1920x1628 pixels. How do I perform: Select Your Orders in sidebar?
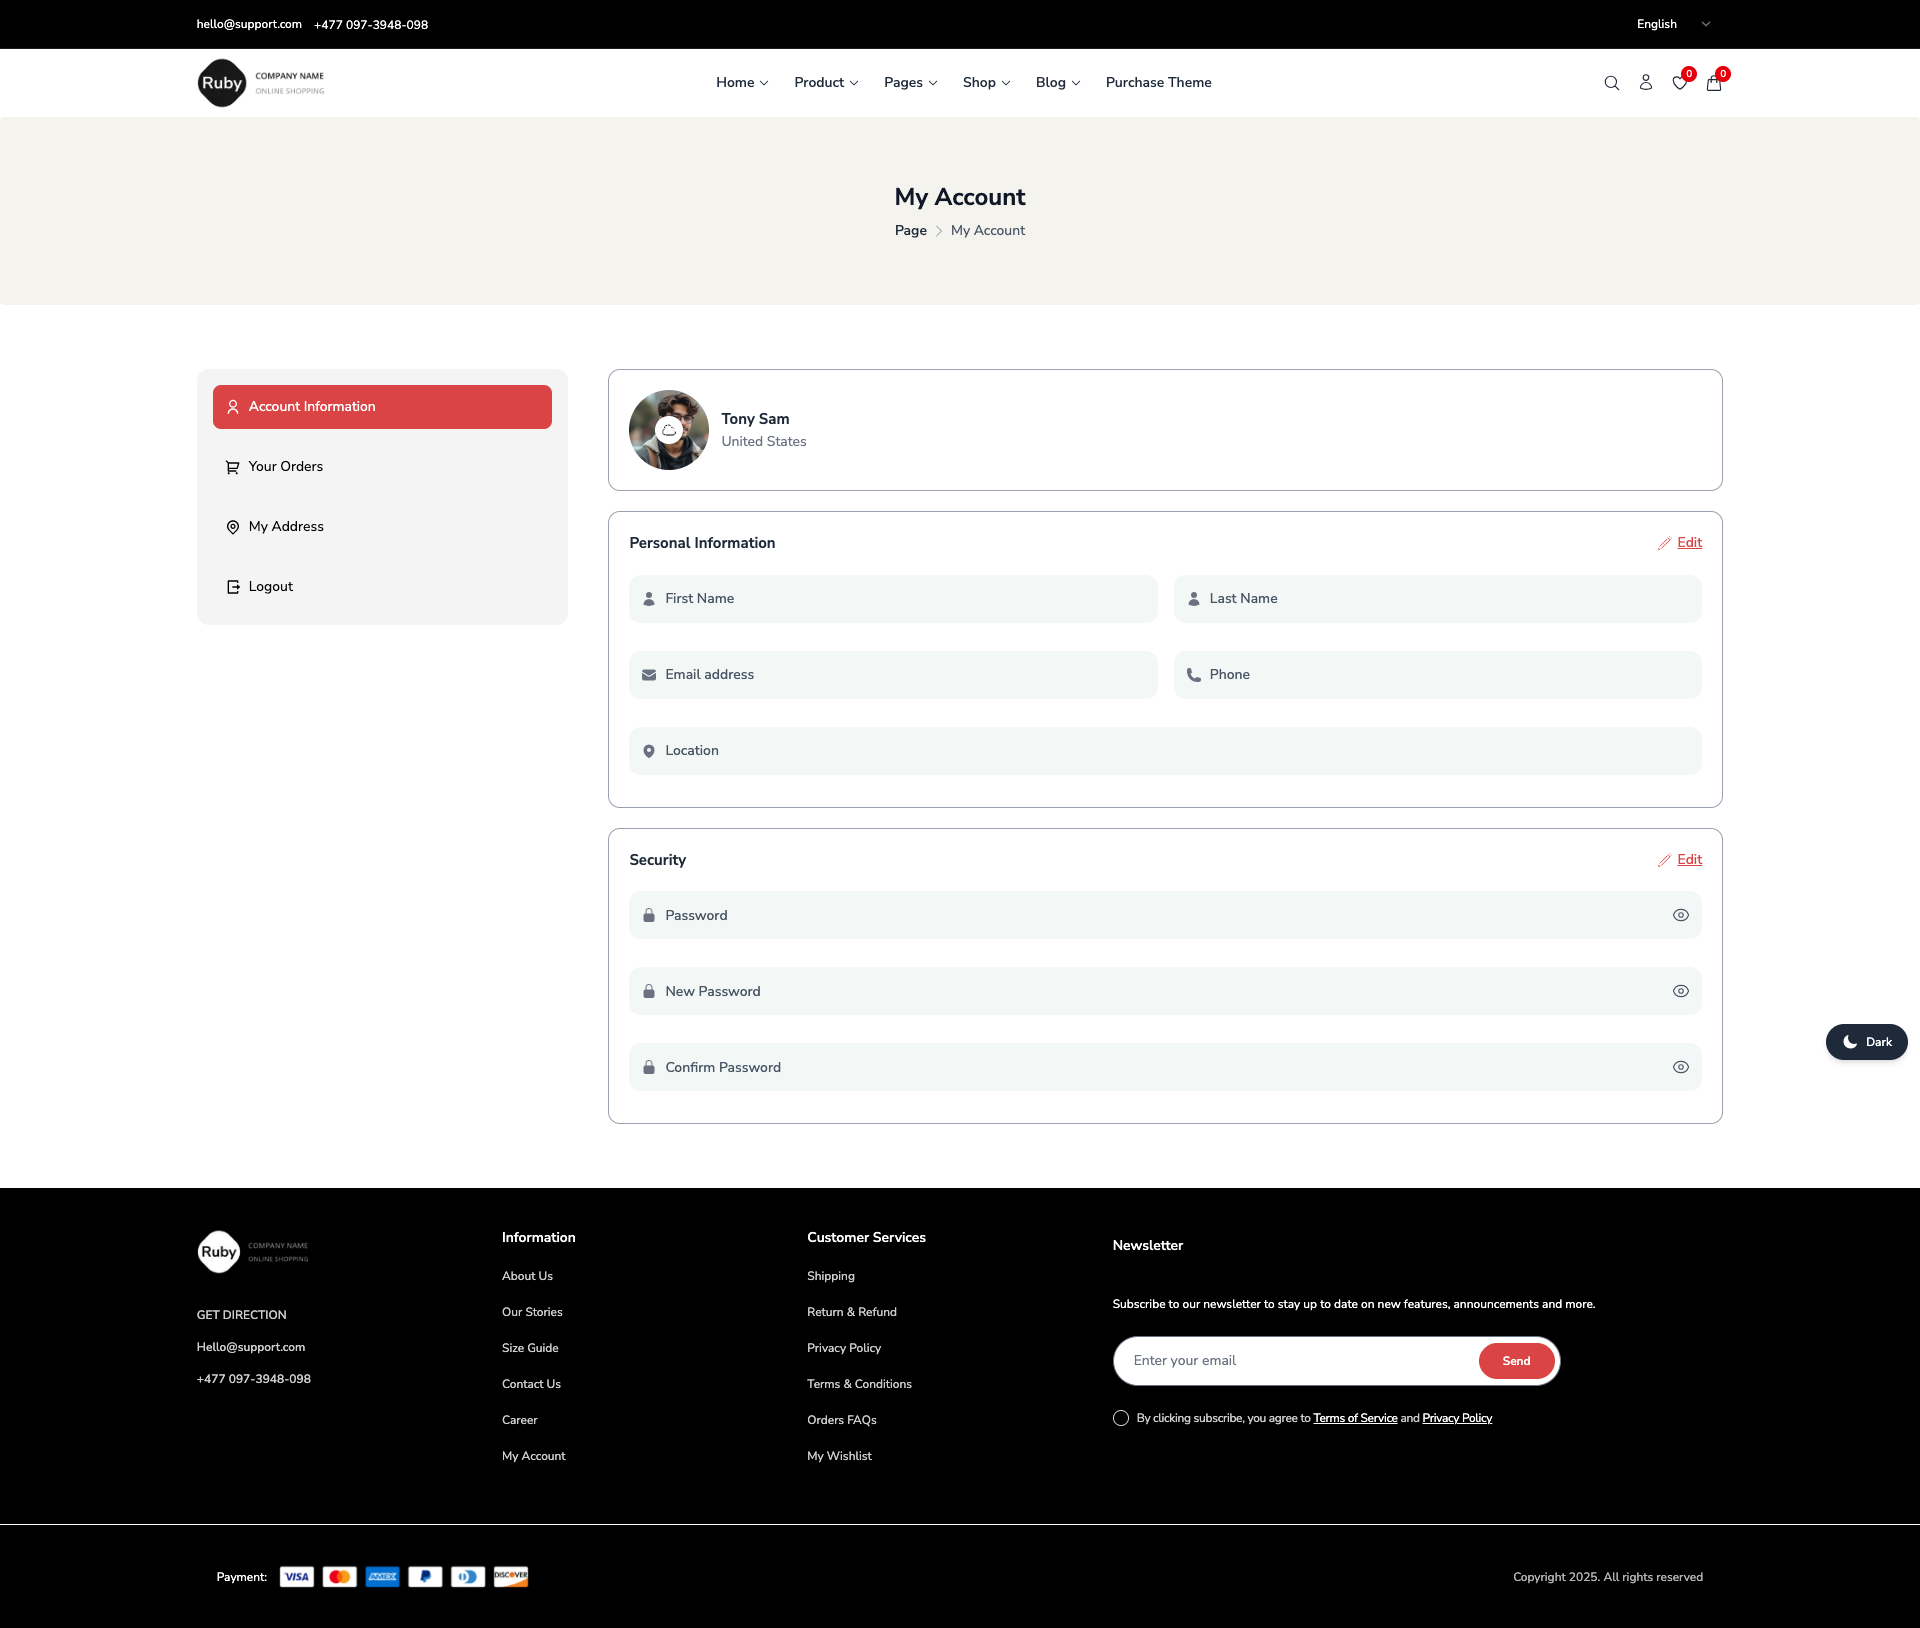(285, 467)
